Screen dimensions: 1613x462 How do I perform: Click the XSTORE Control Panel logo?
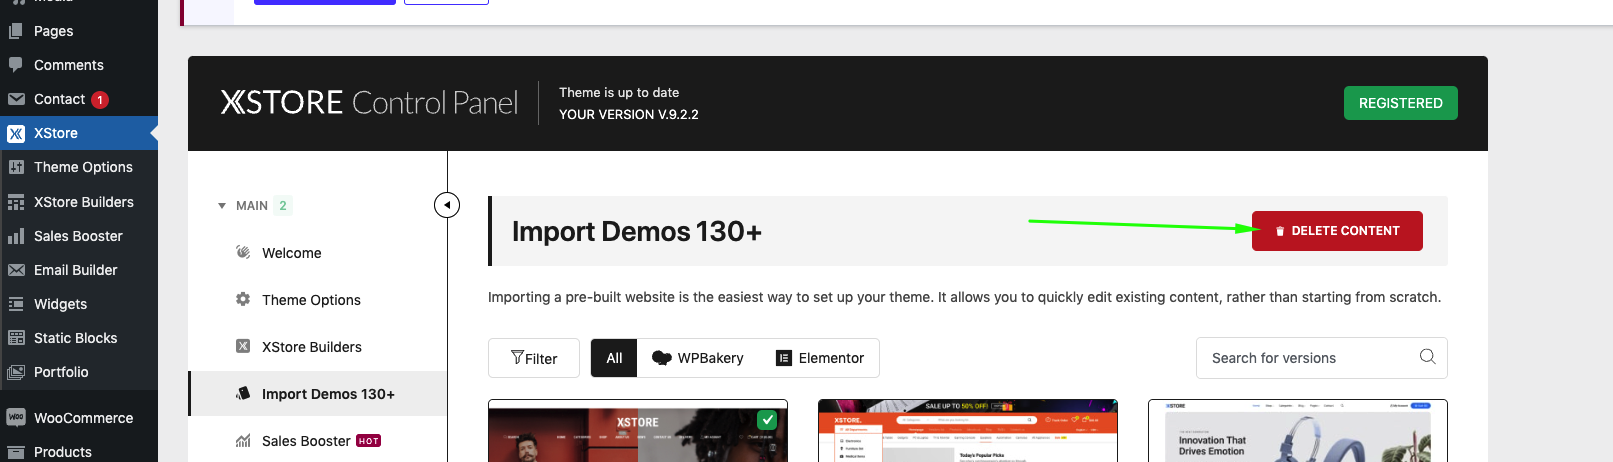(369, 102)
